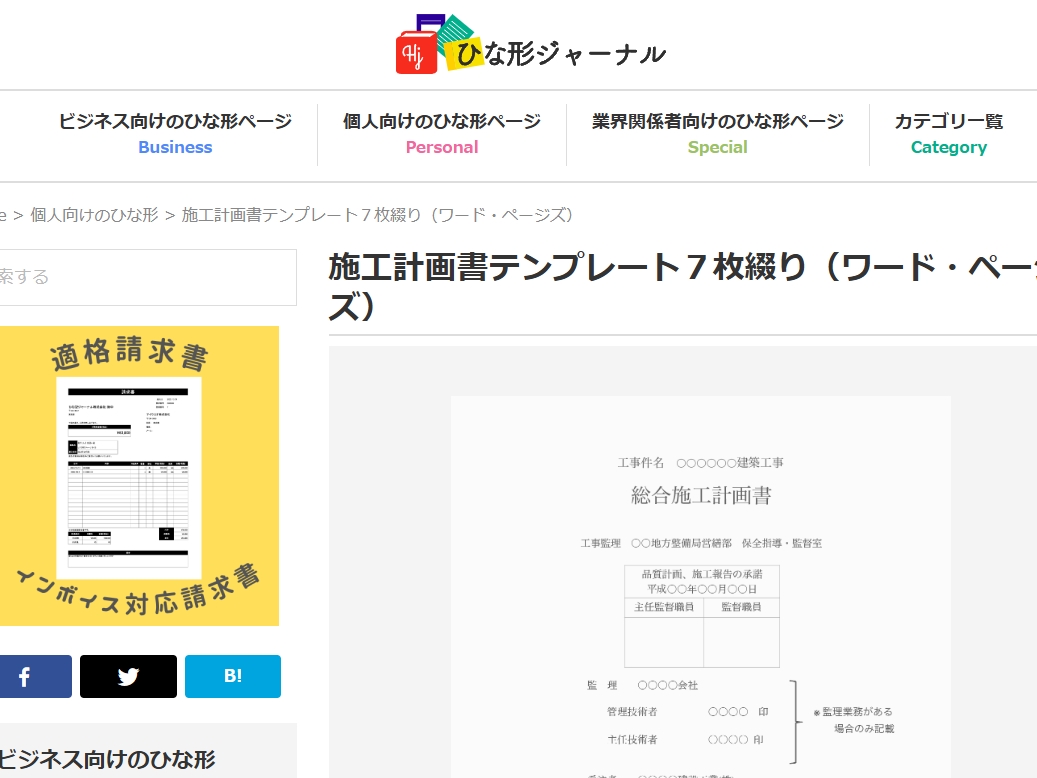Open the ビジネス向けのひな形ページ menu

175,120
